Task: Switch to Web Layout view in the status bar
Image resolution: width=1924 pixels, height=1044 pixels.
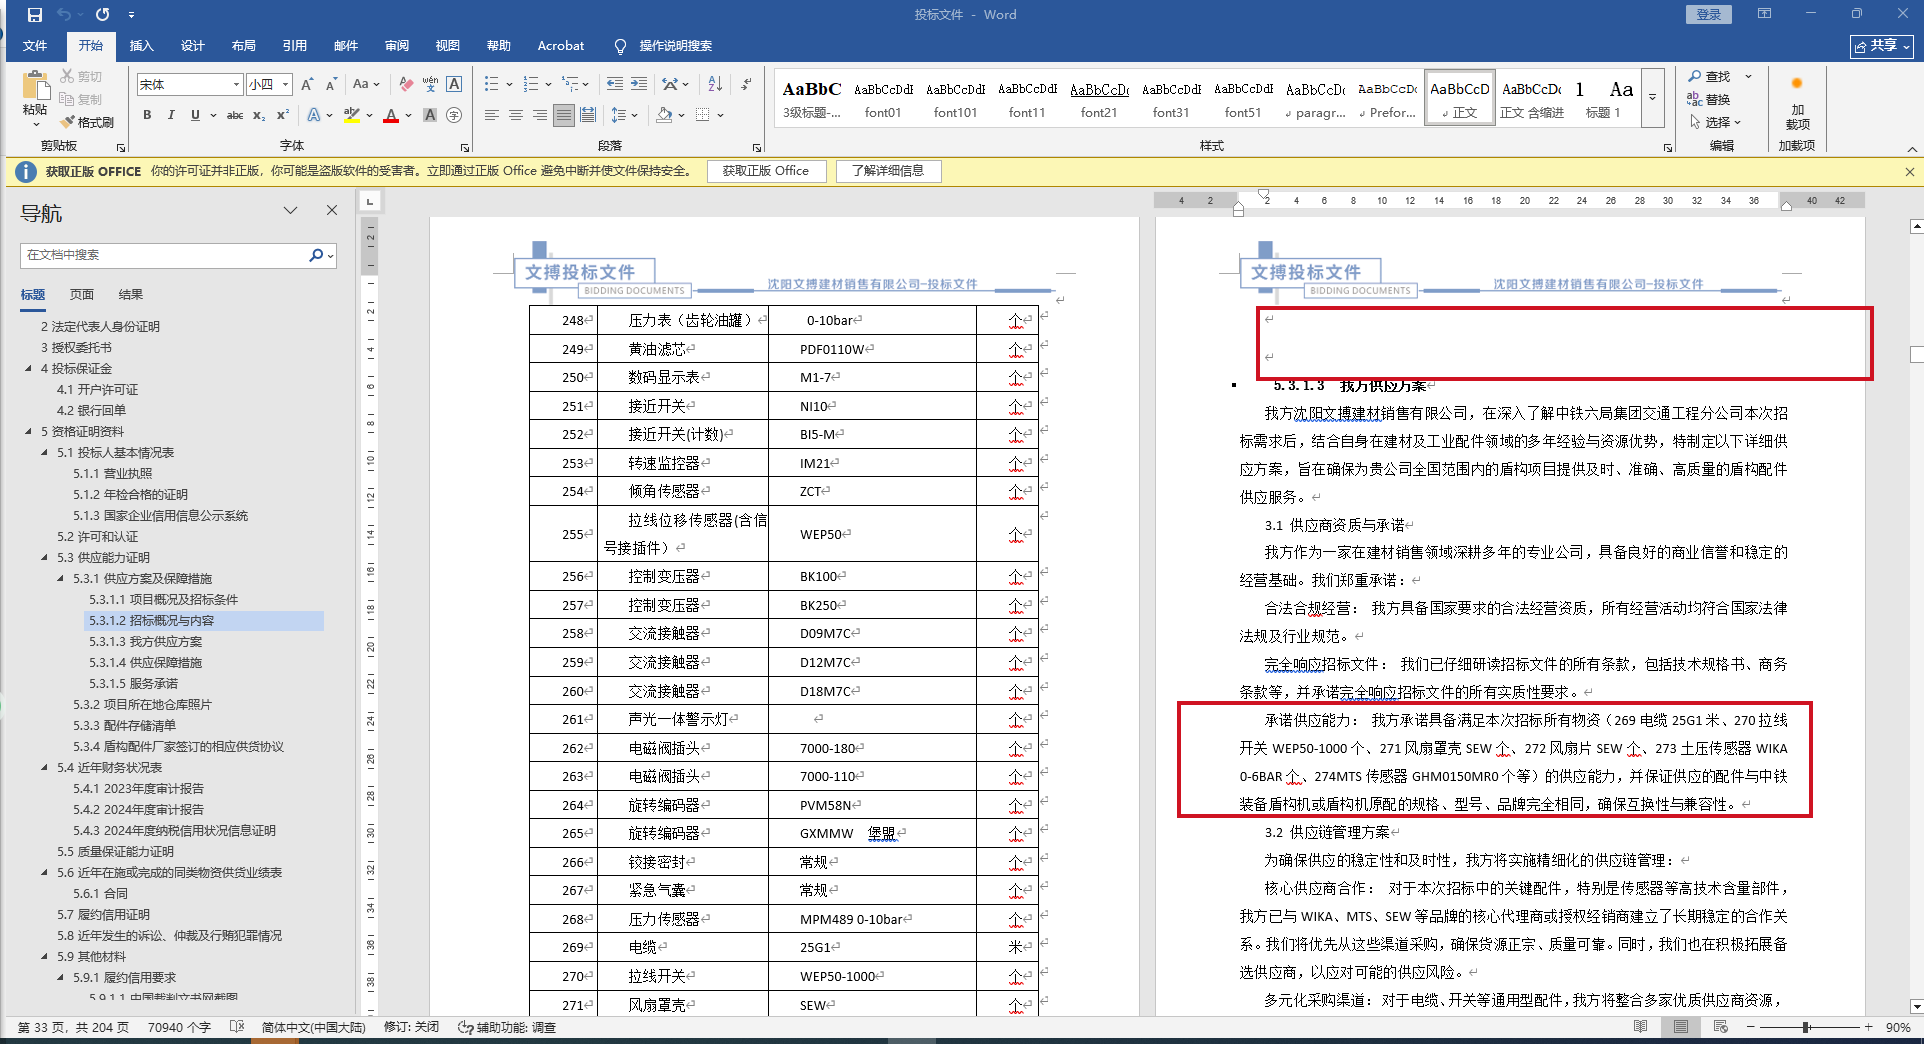Action: click(x=1720, y=1027)
